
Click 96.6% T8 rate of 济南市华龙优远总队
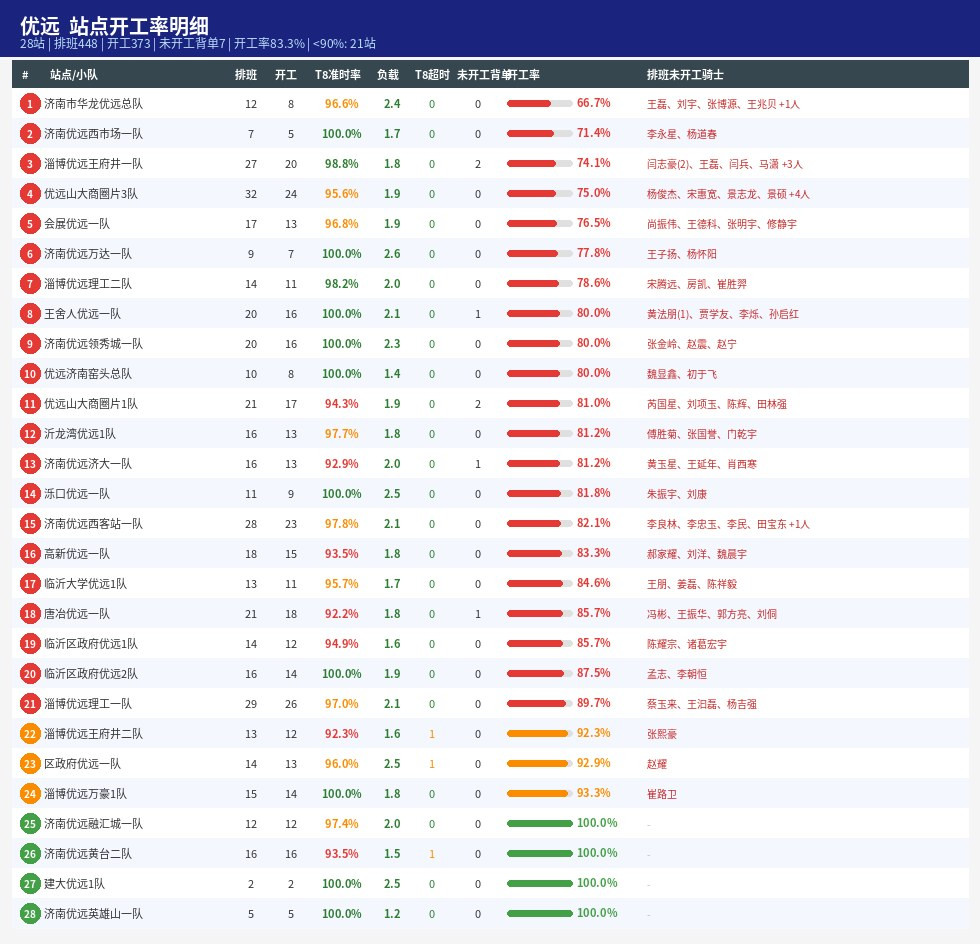click(x=341, y=104)
